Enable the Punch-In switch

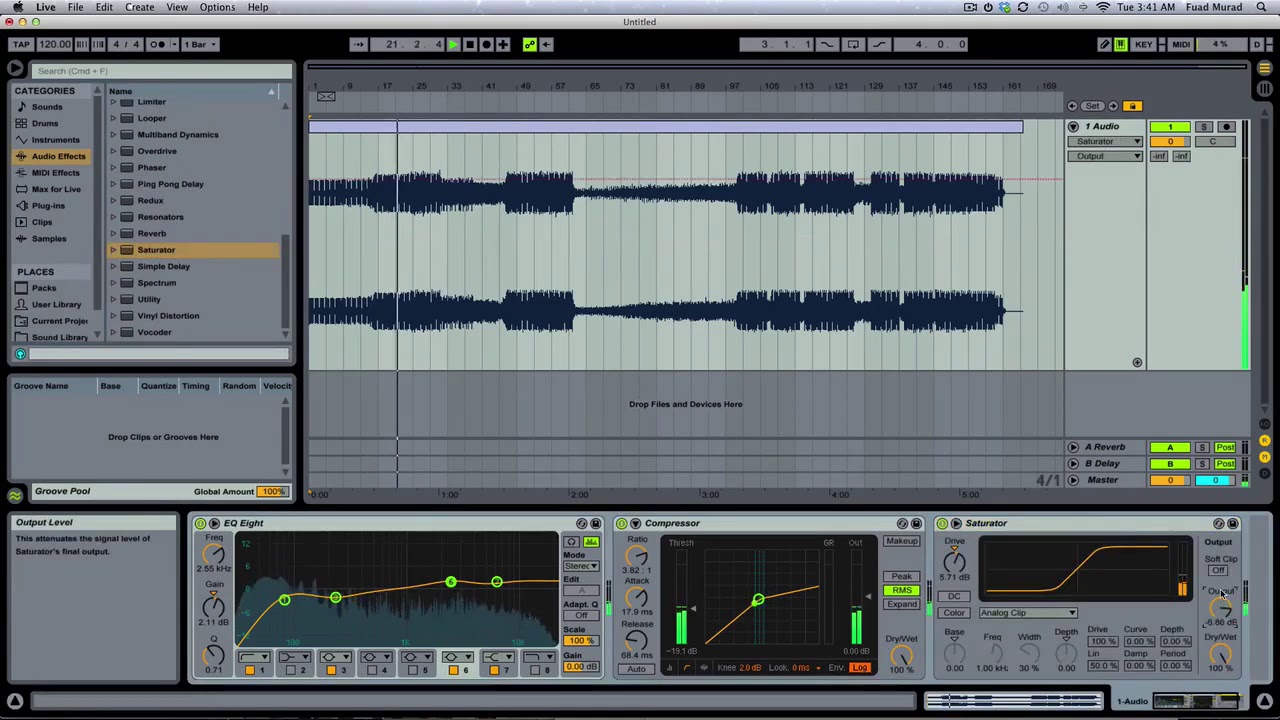[827, 44]
